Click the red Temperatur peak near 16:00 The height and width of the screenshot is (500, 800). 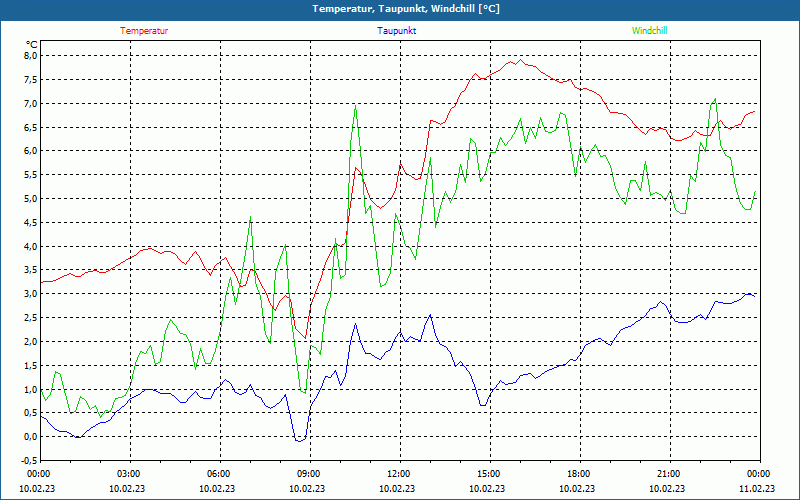pyautogui.click(x=518, y=60)
